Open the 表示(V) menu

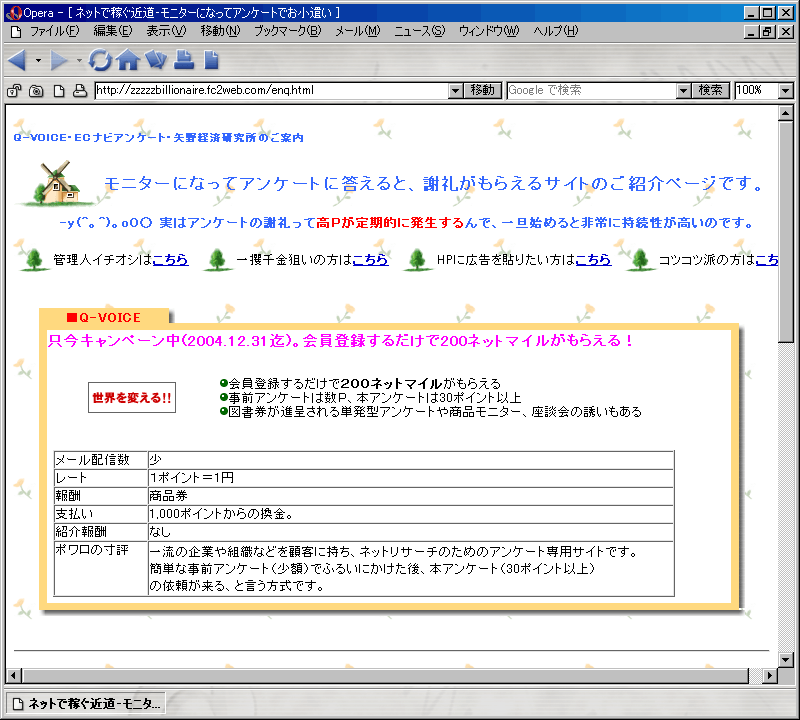pos(166,31)
